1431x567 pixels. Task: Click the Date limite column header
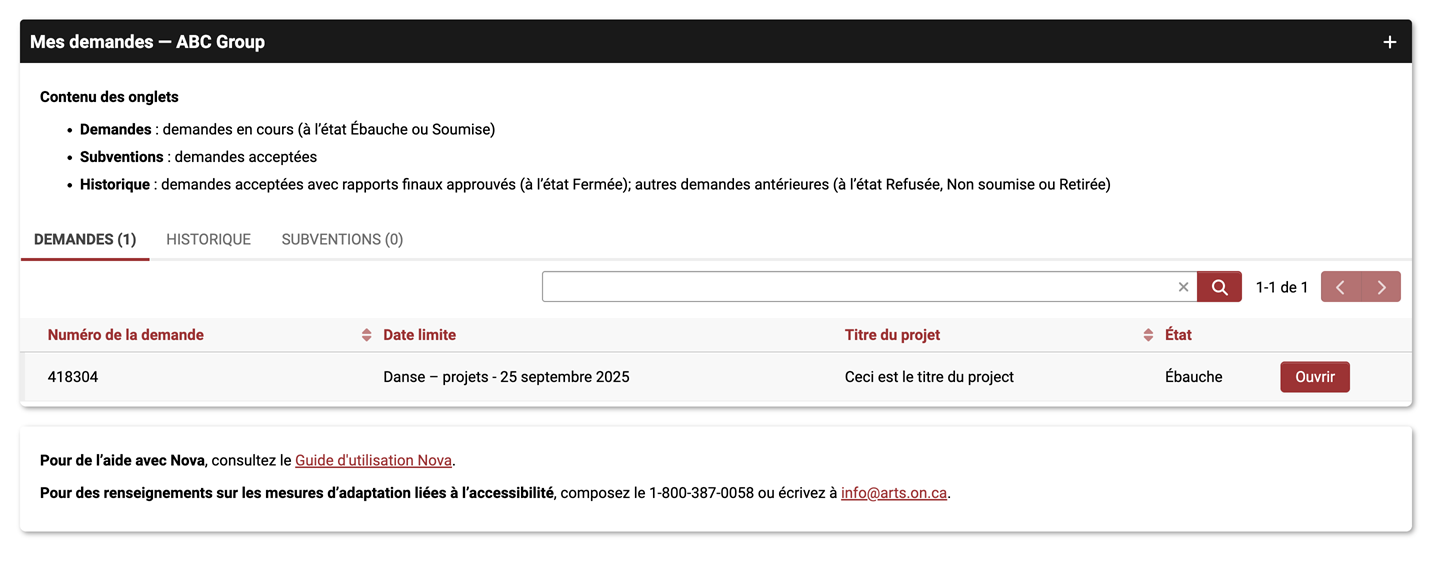tap(419, 335)
